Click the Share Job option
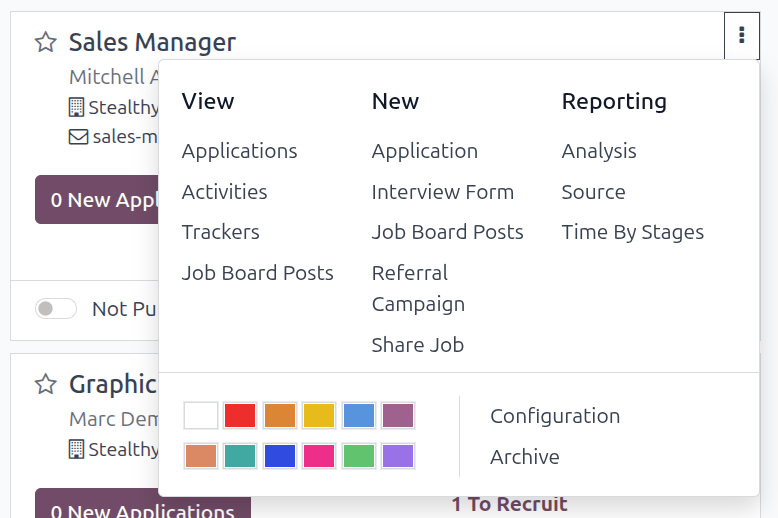Screen dimensions: 778x518 tap(417, 345)
